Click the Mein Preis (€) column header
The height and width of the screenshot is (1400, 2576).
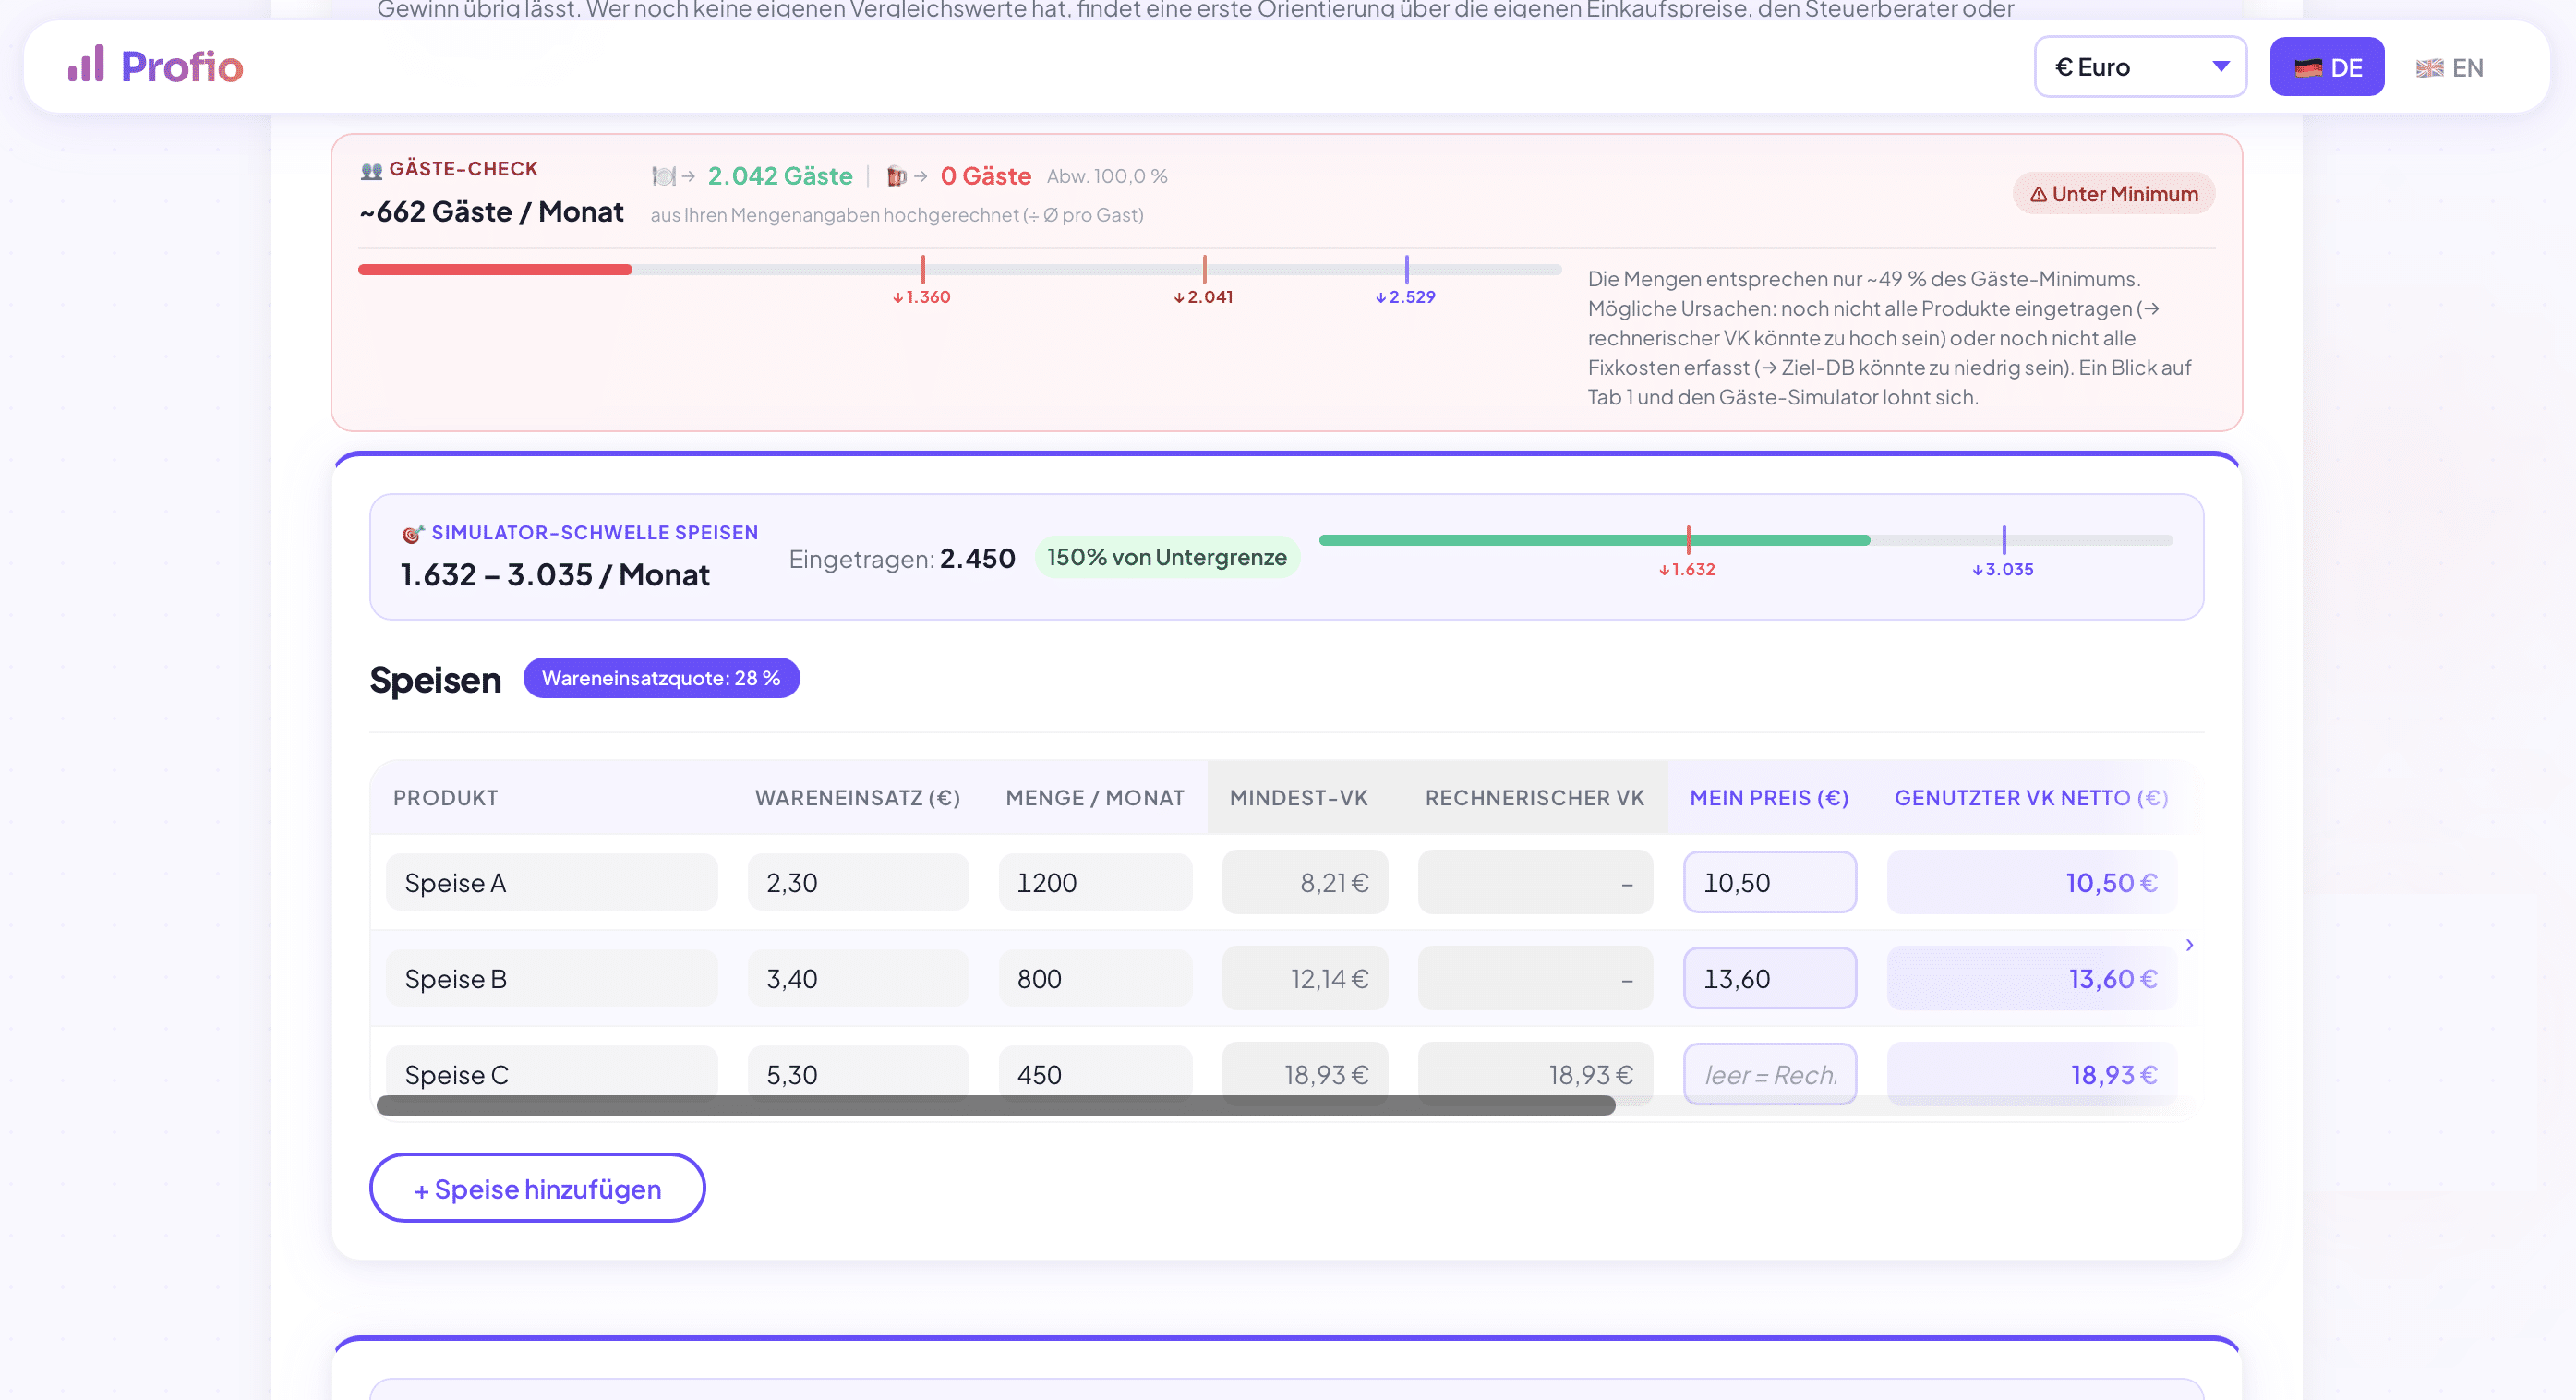(x=1769, y=798)
